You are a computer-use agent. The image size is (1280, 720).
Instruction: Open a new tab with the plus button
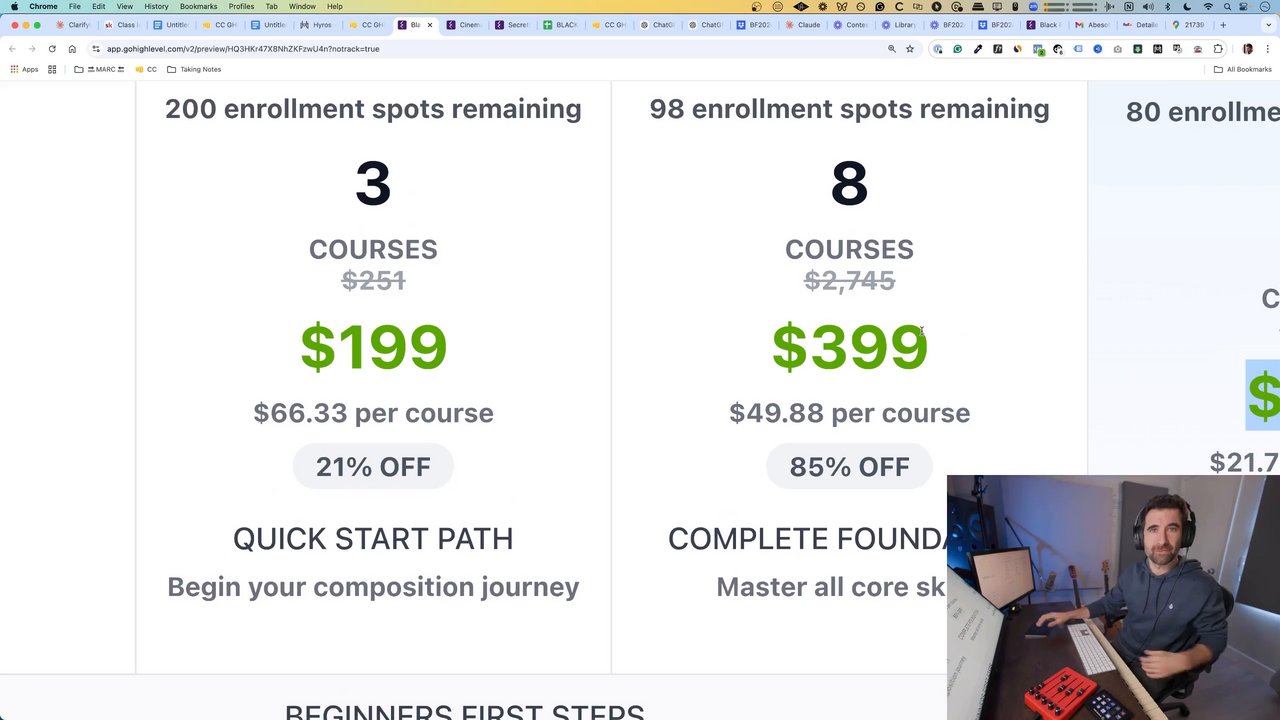click(1223, 25)
